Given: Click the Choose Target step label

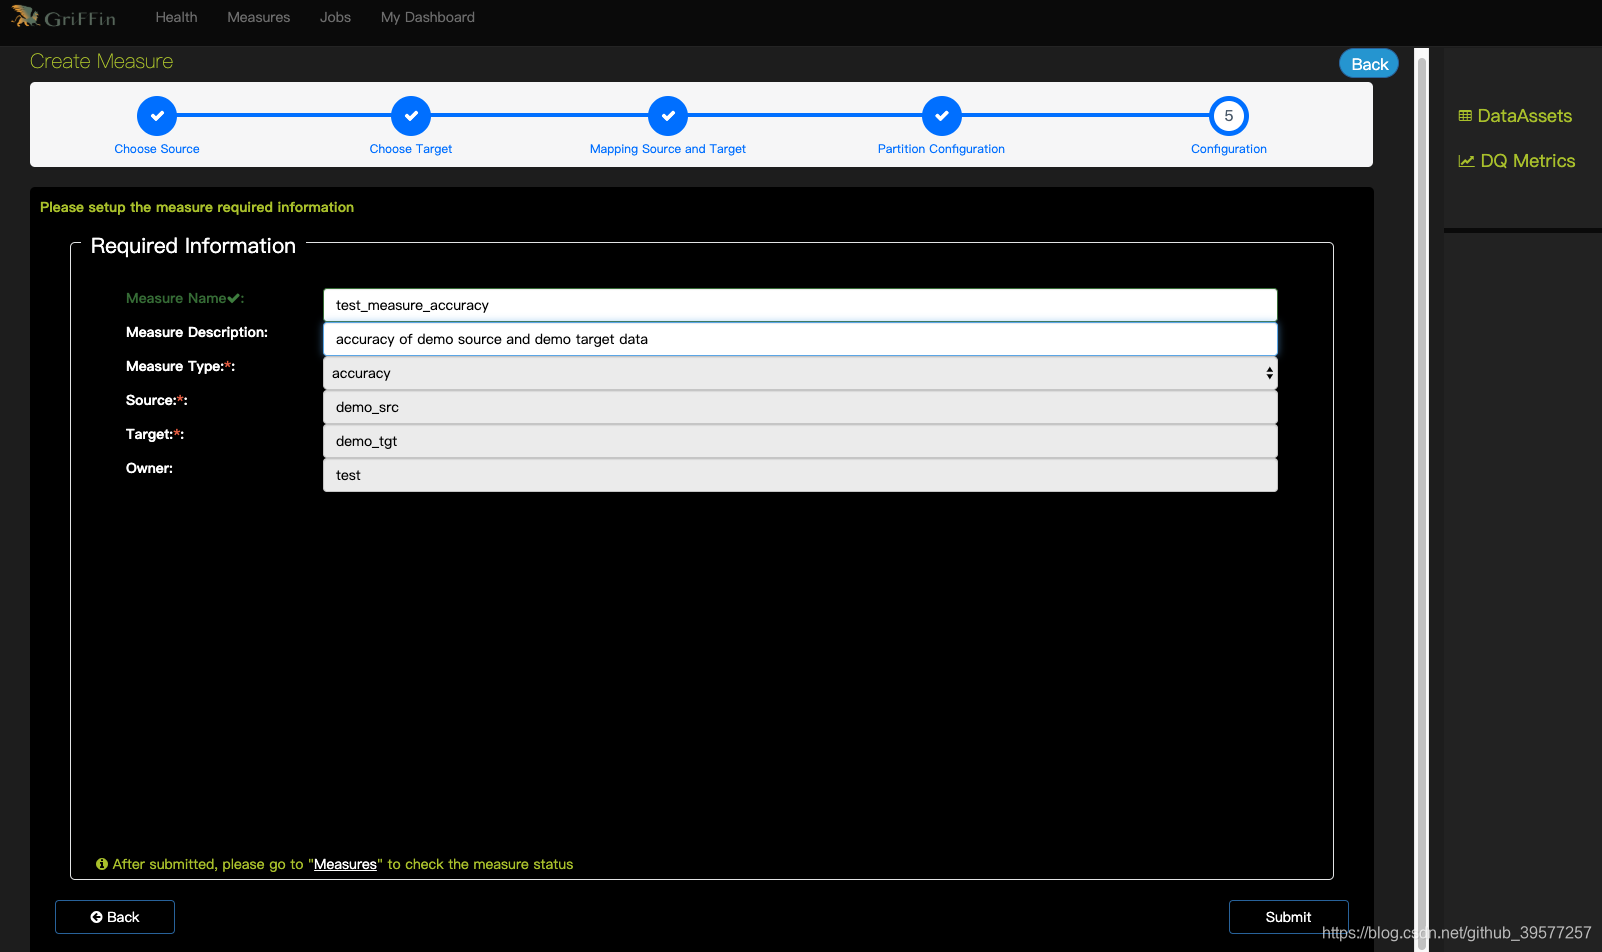Looking at the screenshot, I should click(411, 149).
